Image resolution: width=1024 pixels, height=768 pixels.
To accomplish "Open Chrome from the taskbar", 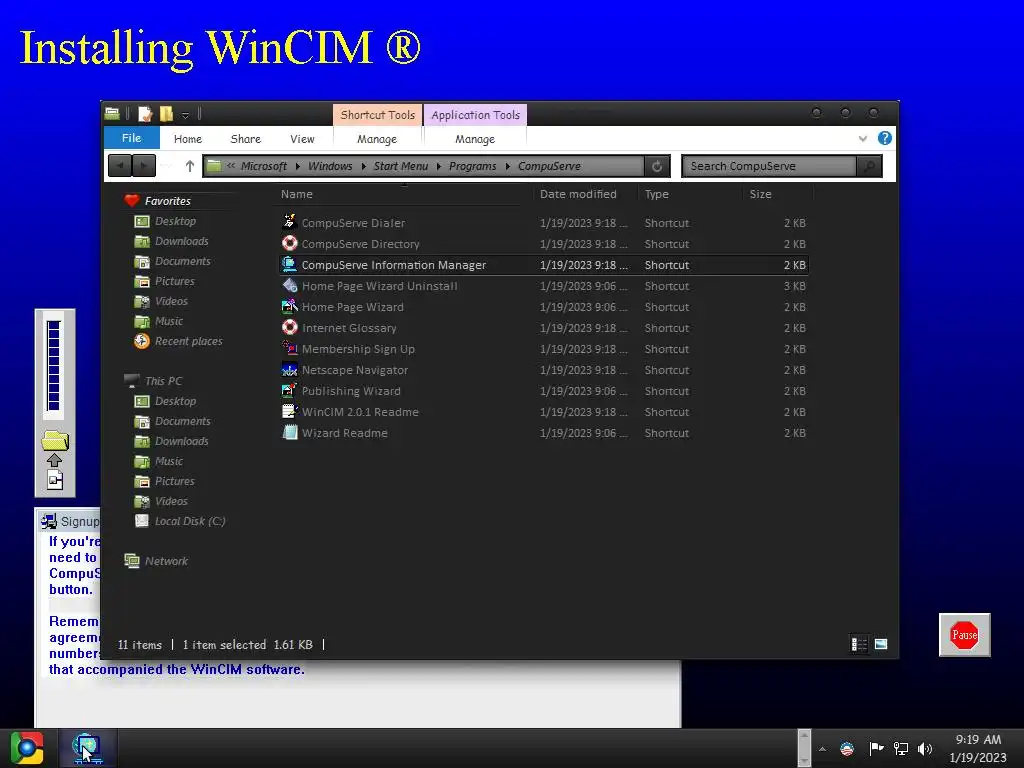I will click(27, 748).
